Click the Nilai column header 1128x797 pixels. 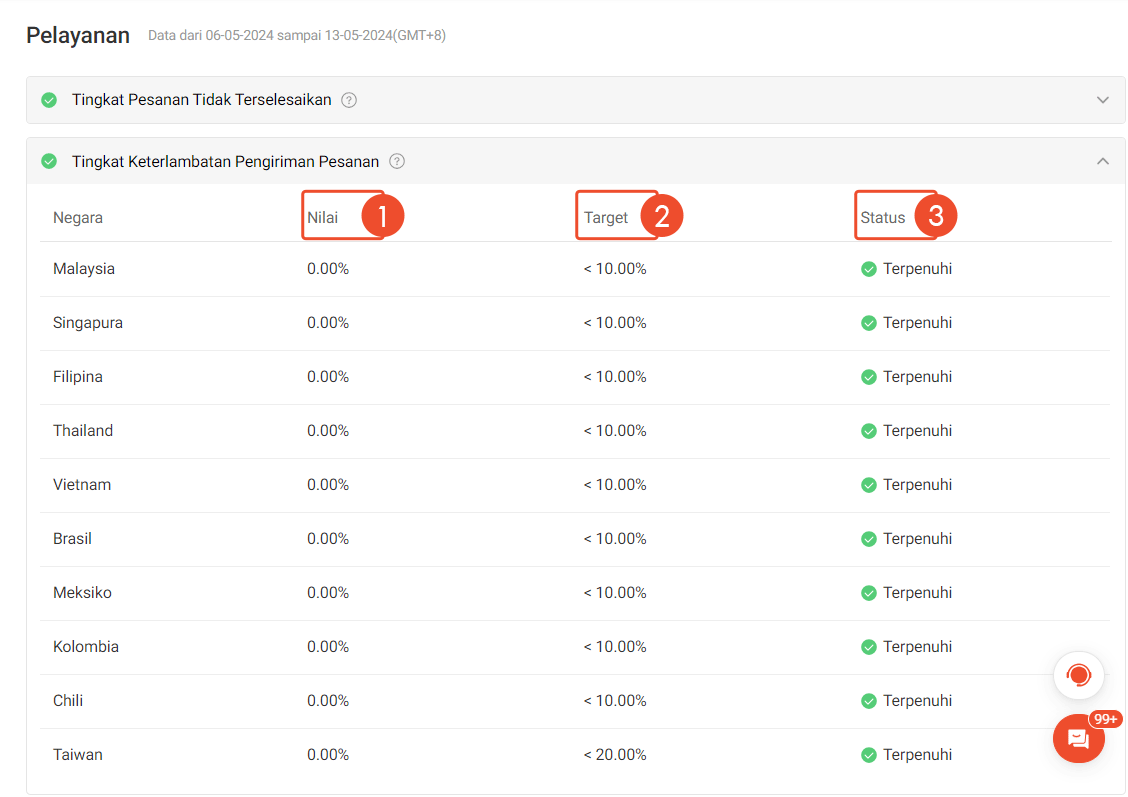(x=322, y=217)
